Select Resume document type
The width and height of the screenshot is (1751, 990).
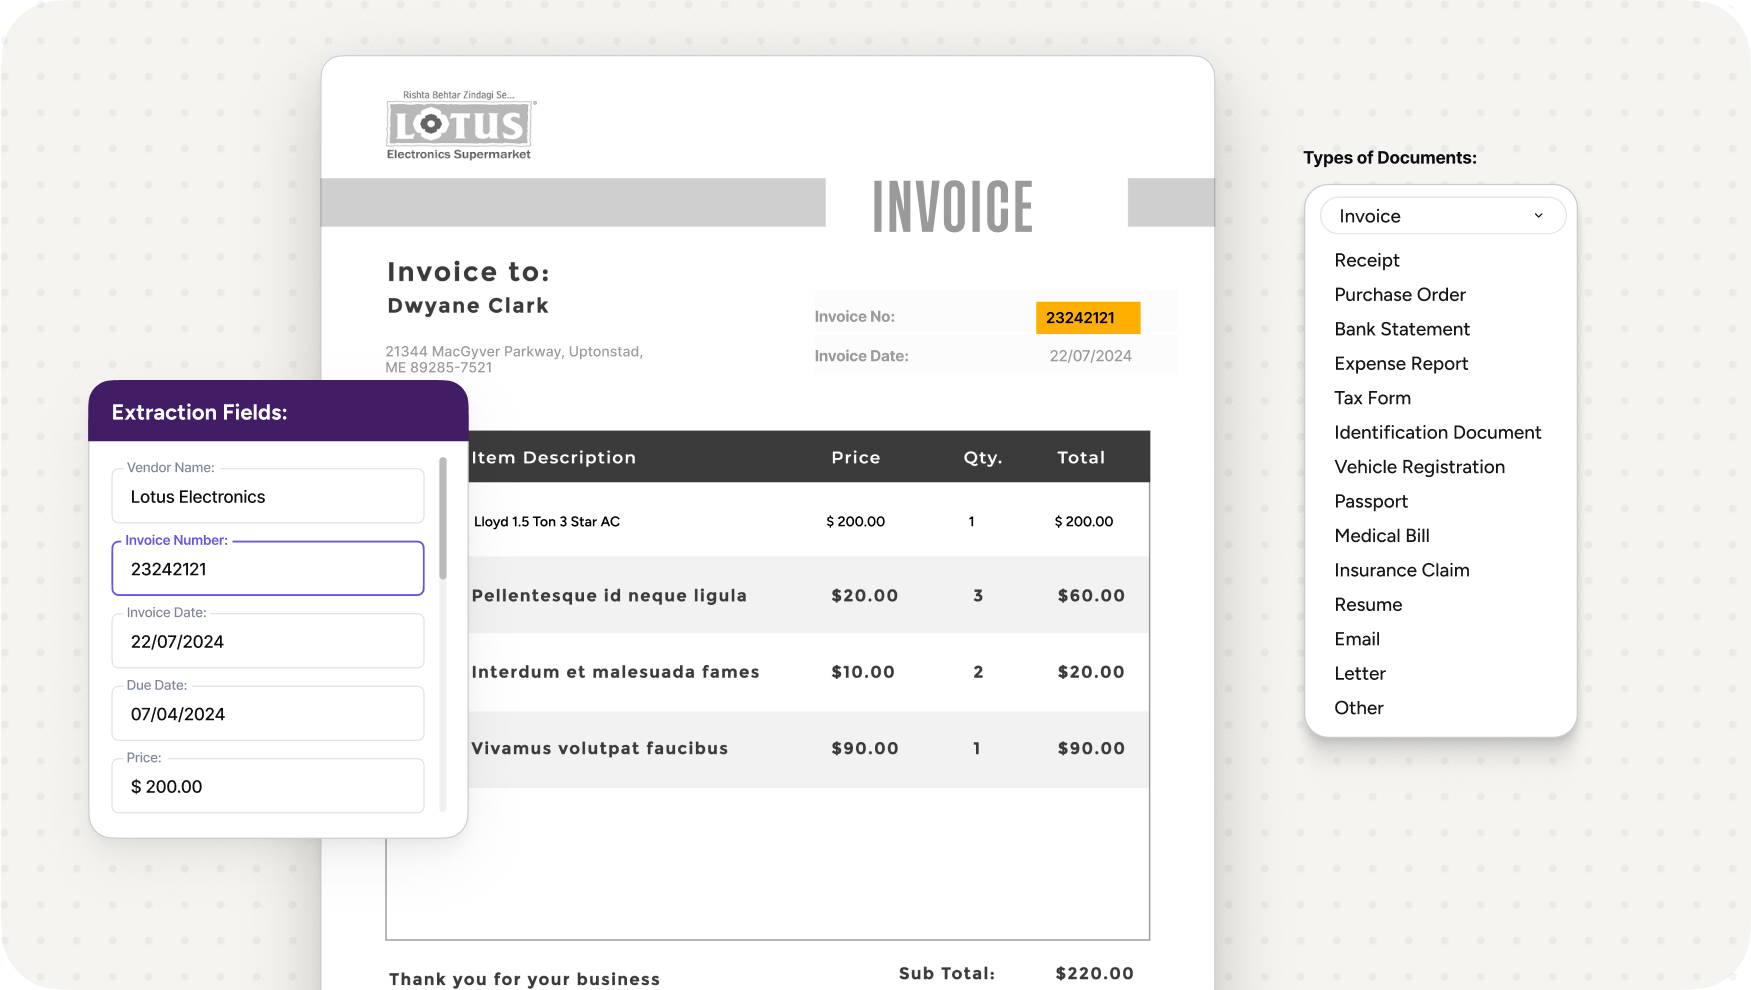(1368, 605)
